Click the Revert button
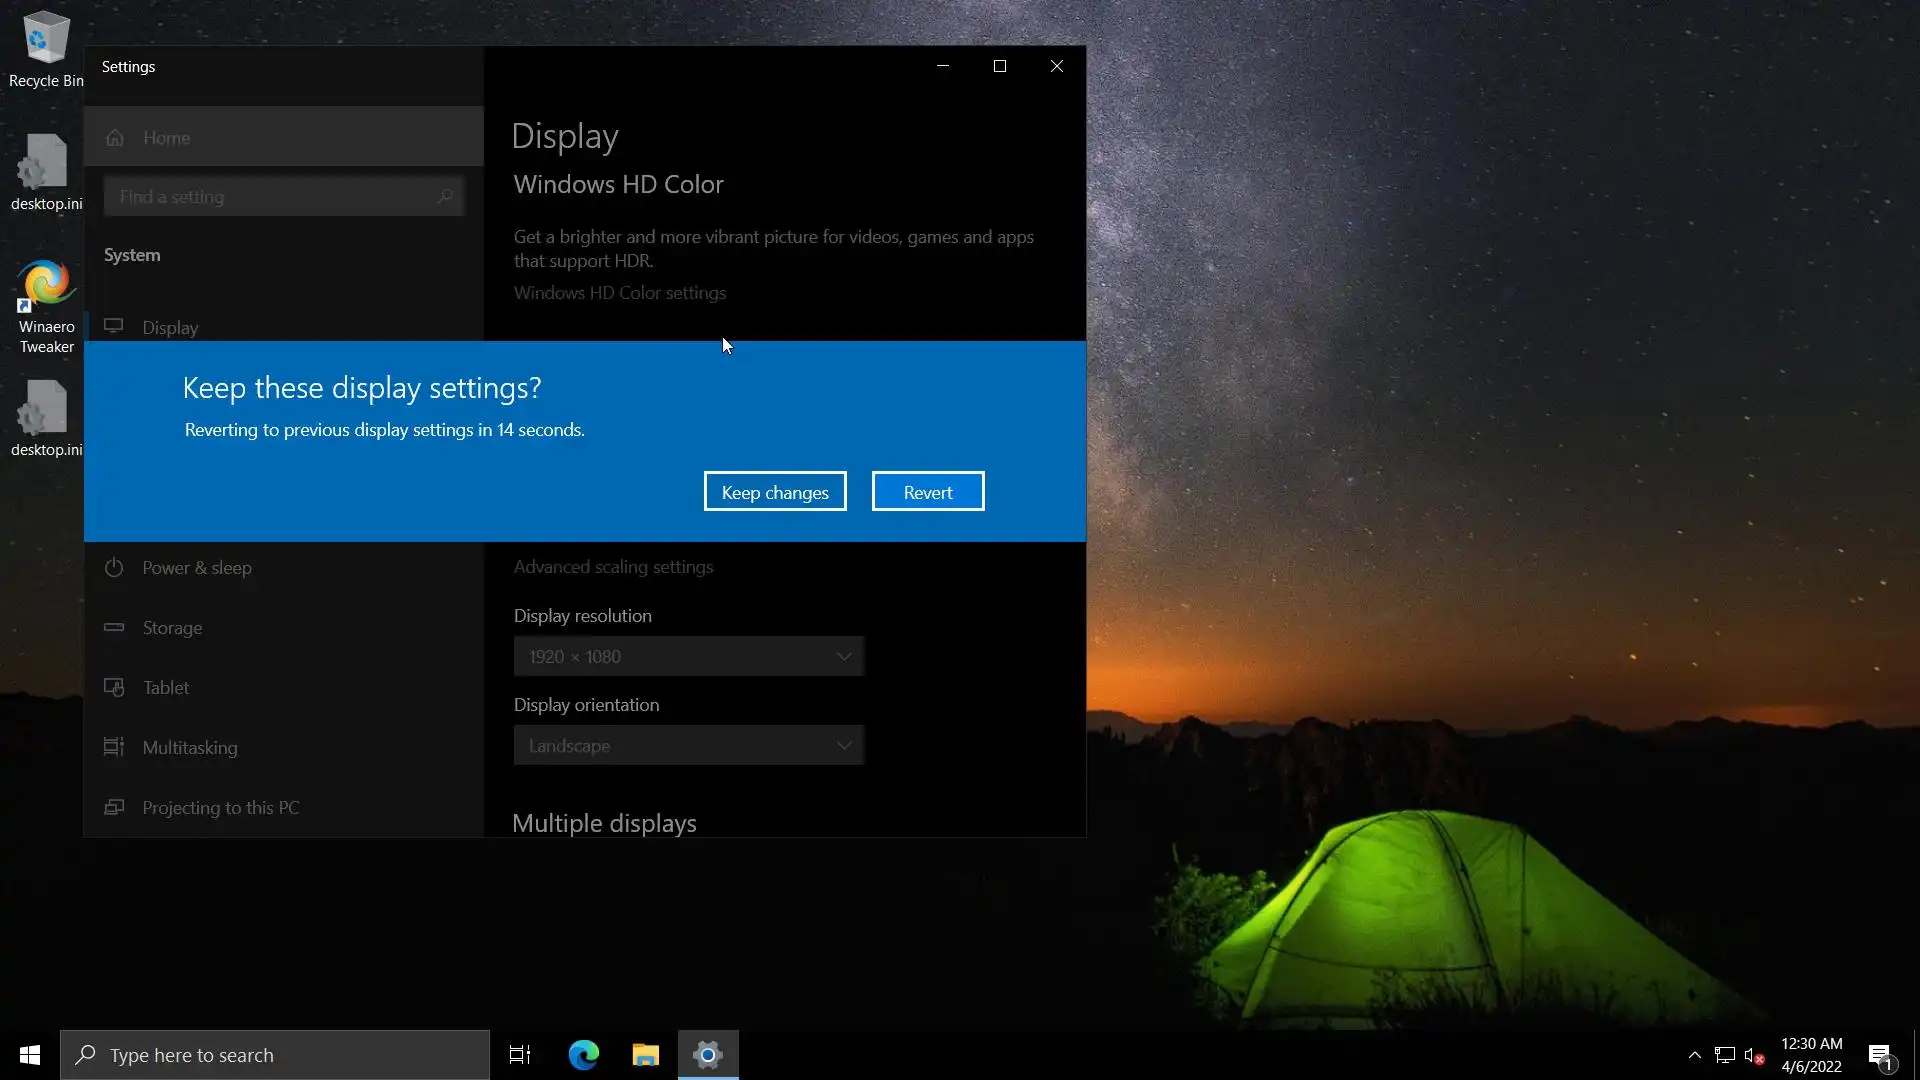Viewport: 1920px width, 1080px height. tap(927, 491)
